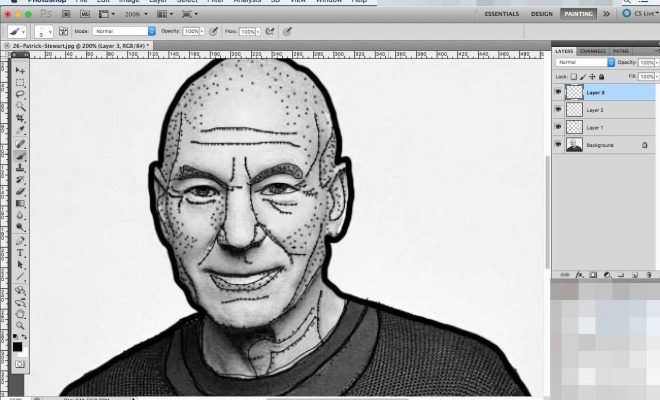Screen dimensions: 660x400
Task: Toggle lock image pixels brush icon
Action: [x=583, y=77]
